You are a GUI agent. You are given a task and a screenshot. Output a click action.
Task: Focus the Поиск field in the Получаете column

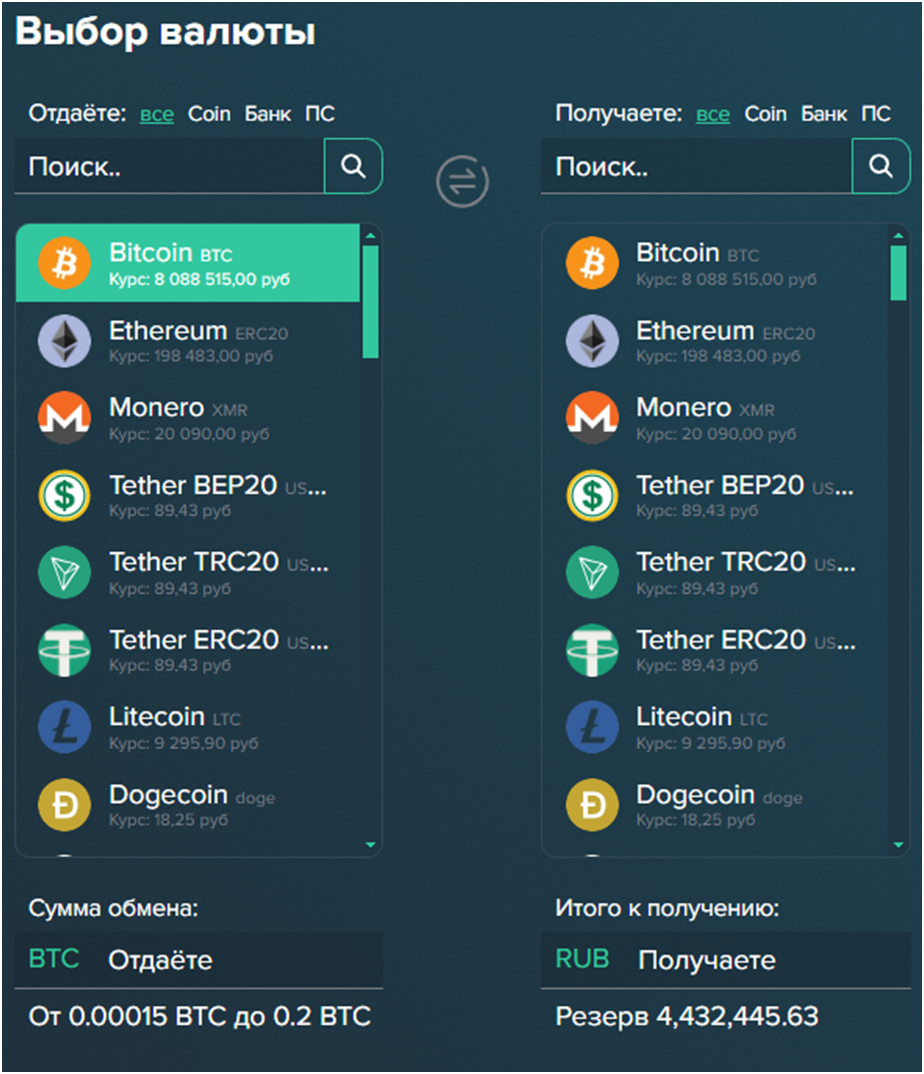(x=697, y=166)
